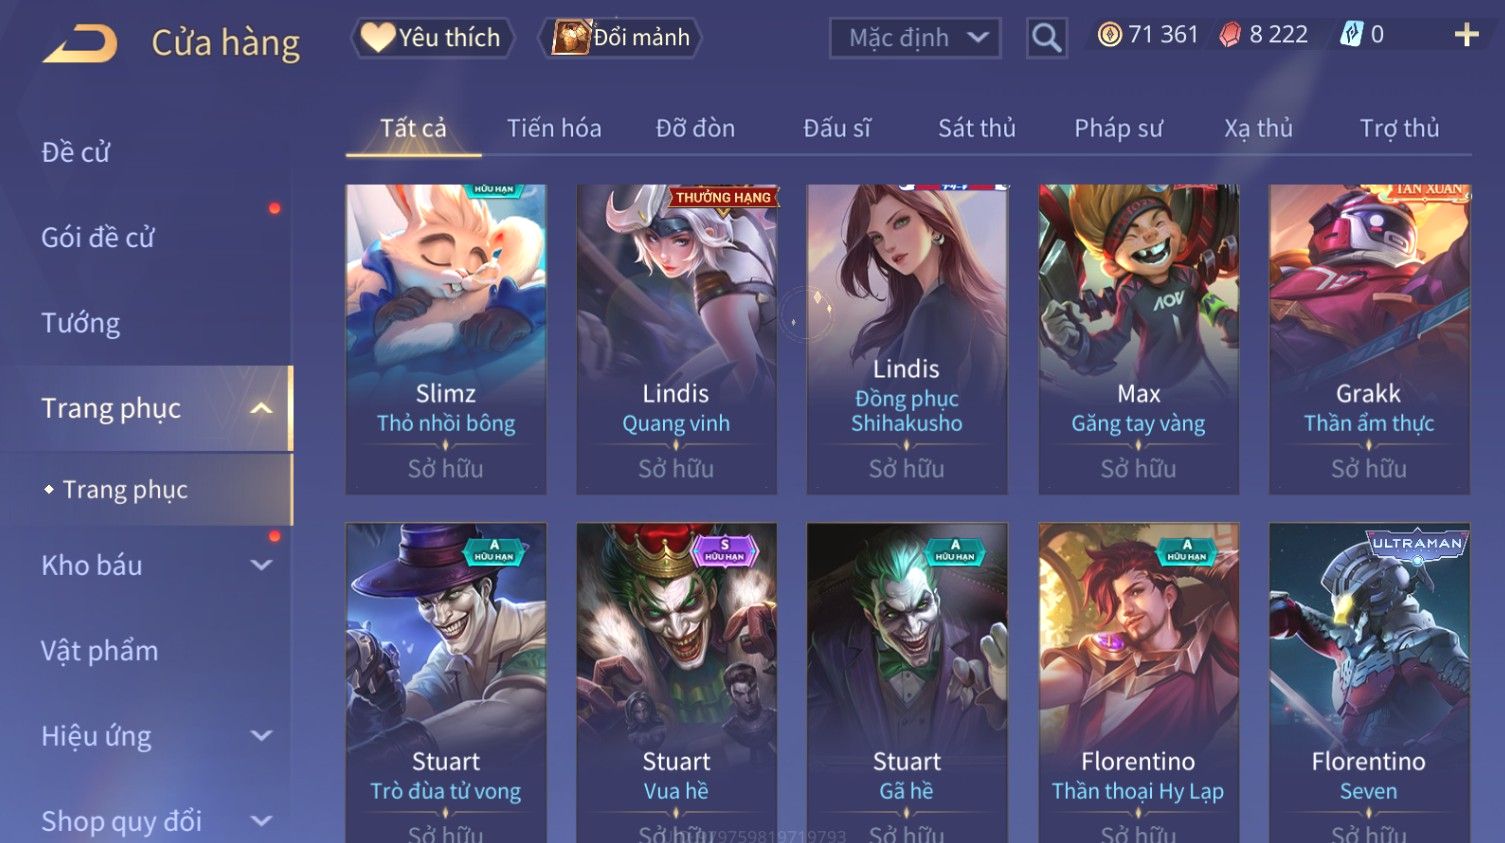Open the search magnifier icon
Screen dimensions: 1505x843
click(1046, 38)
